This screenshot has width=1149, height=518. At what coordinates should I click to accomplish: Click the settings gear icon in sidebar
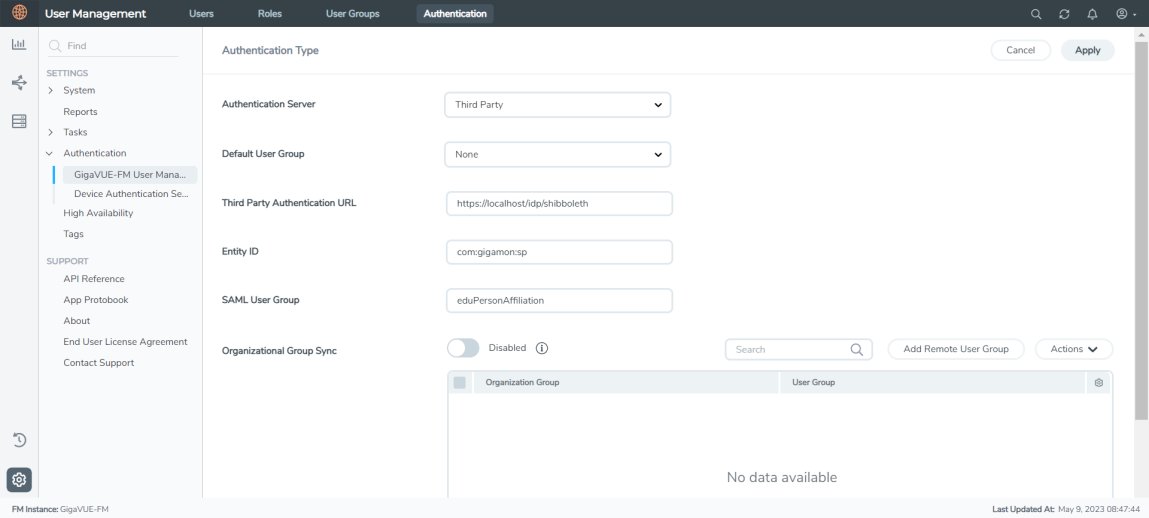click(x=19, y=480)
